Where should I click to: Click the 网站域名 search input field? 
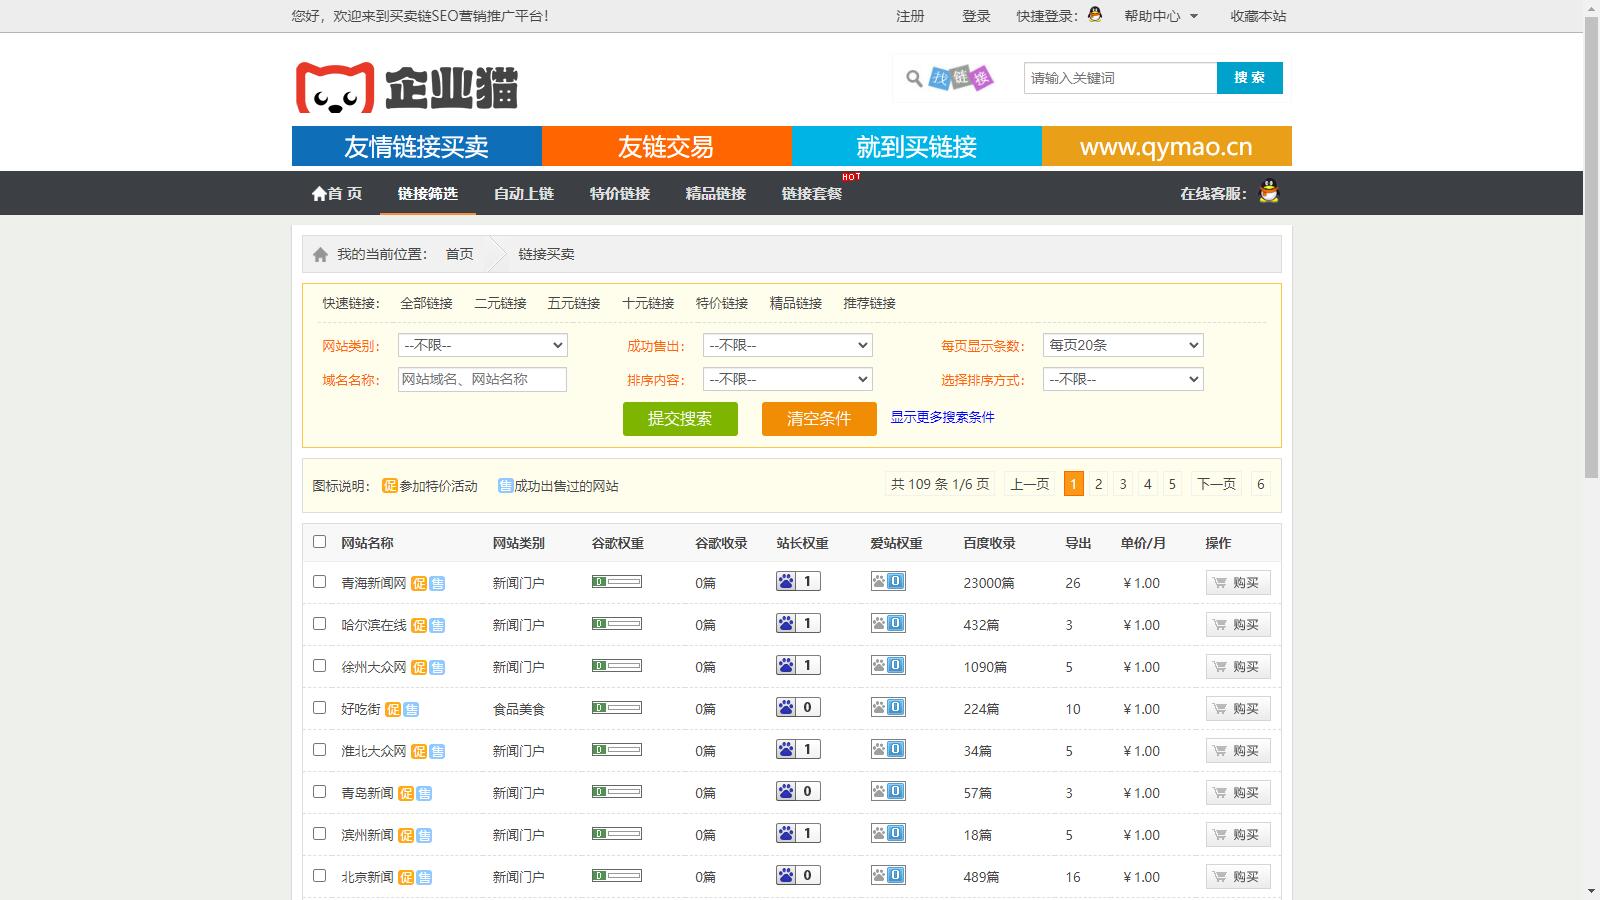482,379
